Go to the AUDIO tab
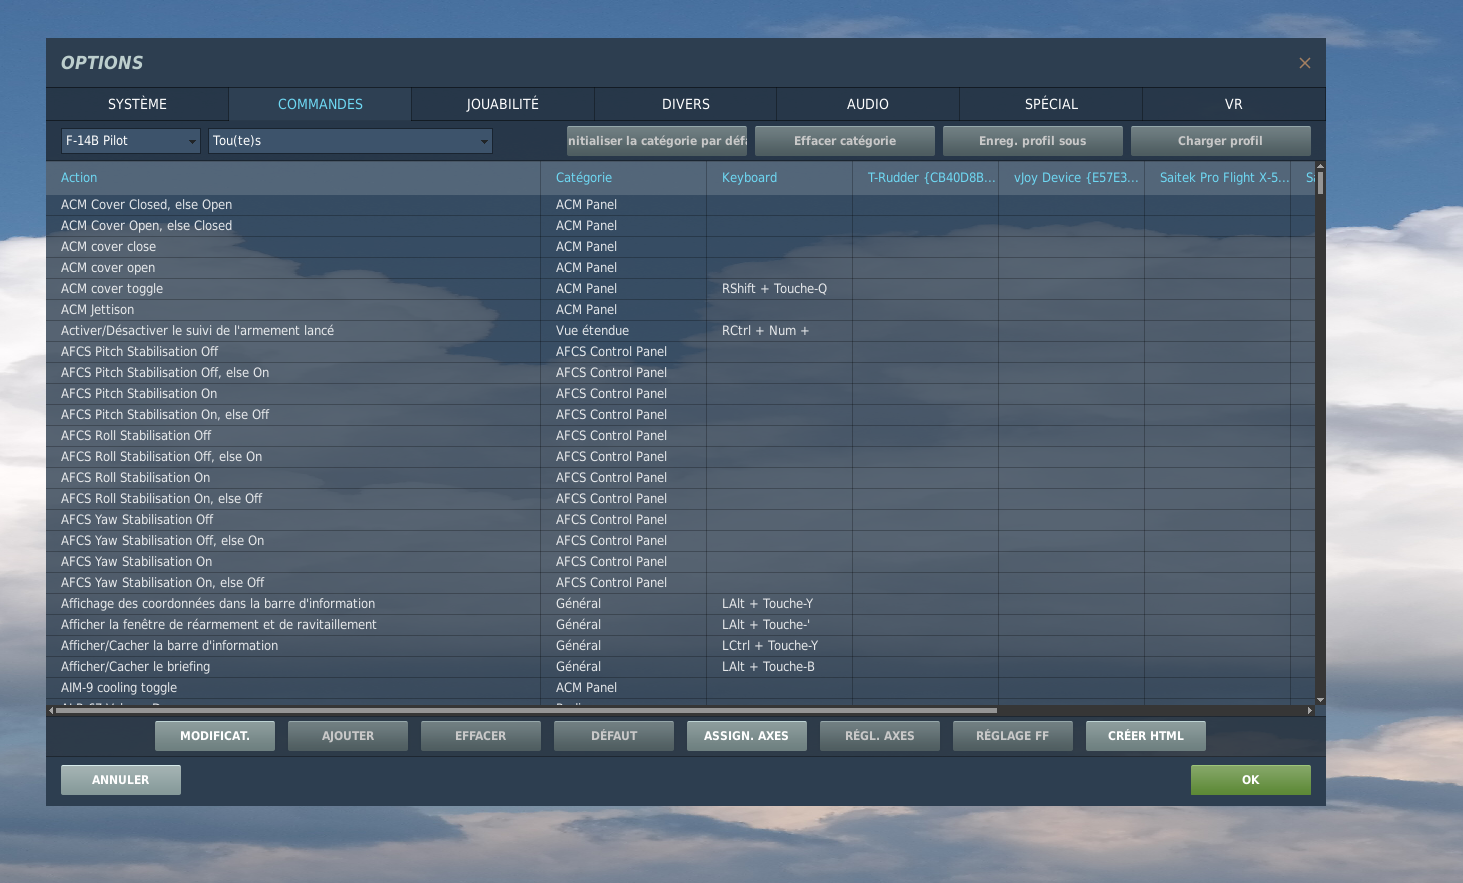 pyautogui.click(x=867, y=104)
